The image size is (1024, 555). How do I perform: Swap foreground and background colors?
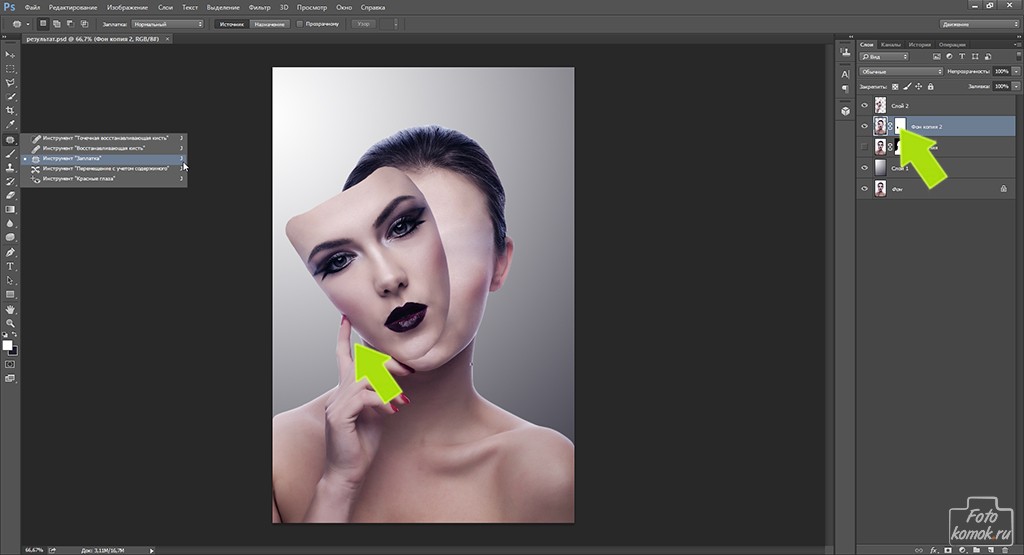(15, 335)
